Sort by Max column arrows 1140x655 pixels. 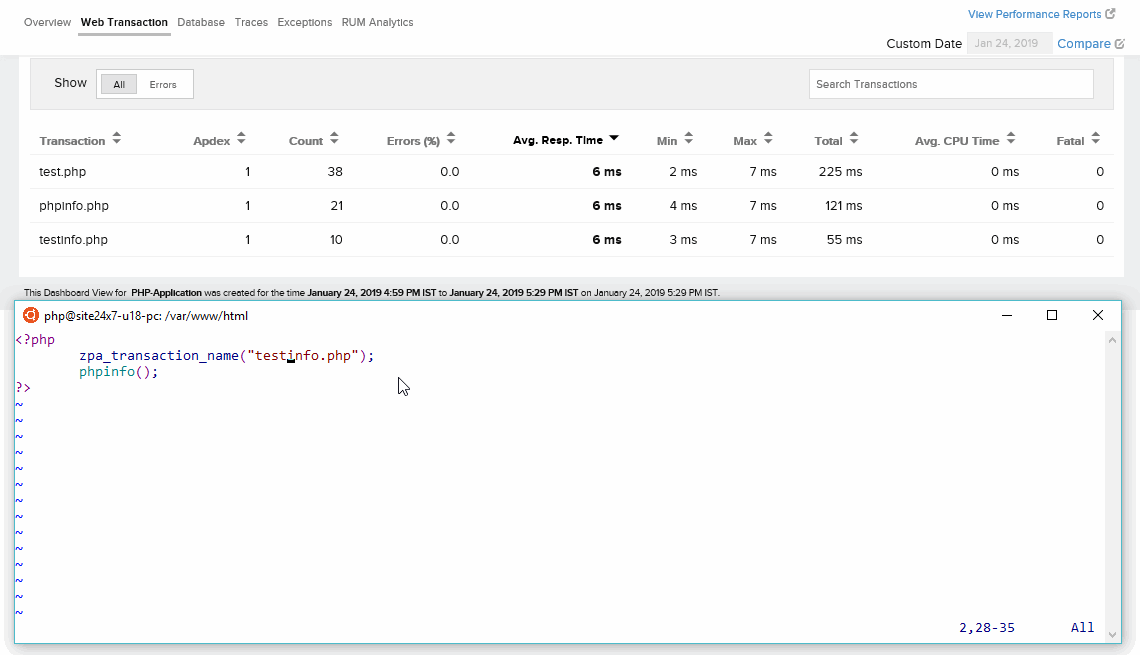point(768,140)
